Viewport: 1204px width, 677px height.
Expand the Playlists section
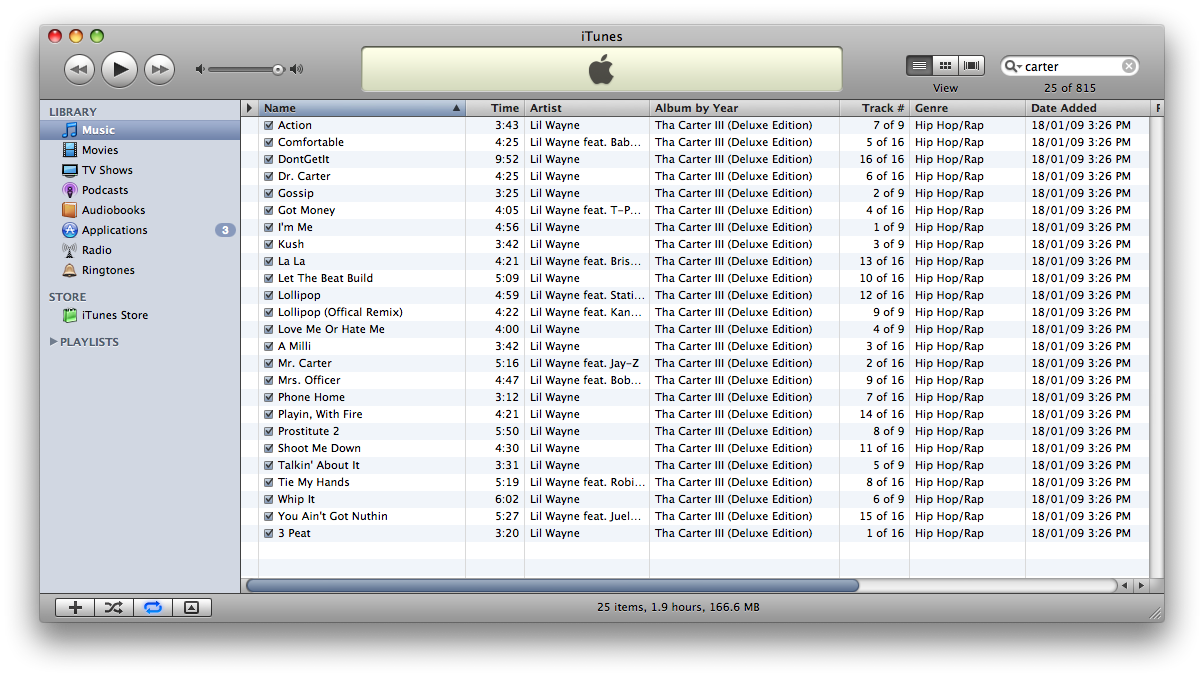[x=54, y=342]
